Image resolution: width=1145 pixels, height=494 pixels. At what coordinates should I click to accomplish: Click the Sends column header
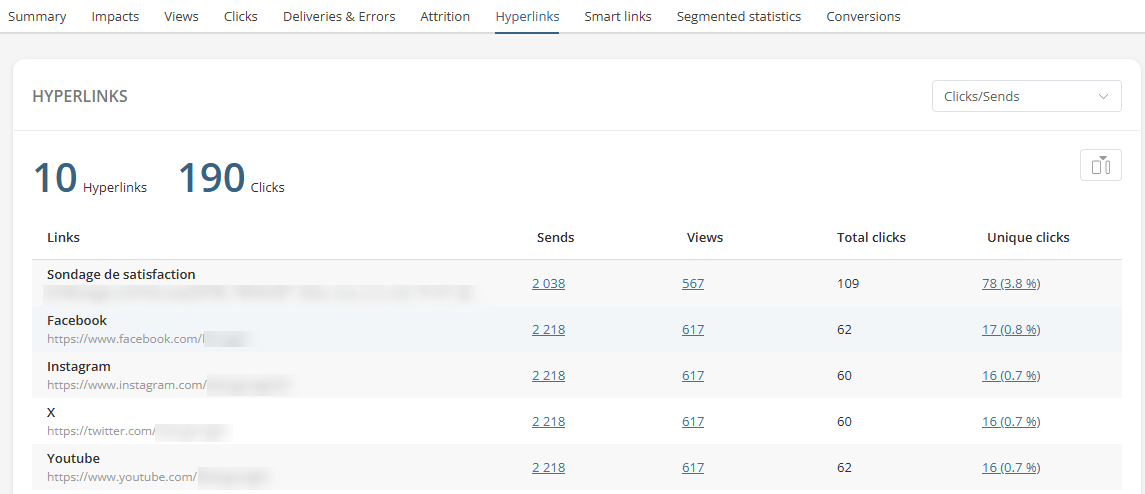pyautogui.click(x=556, y=238)
